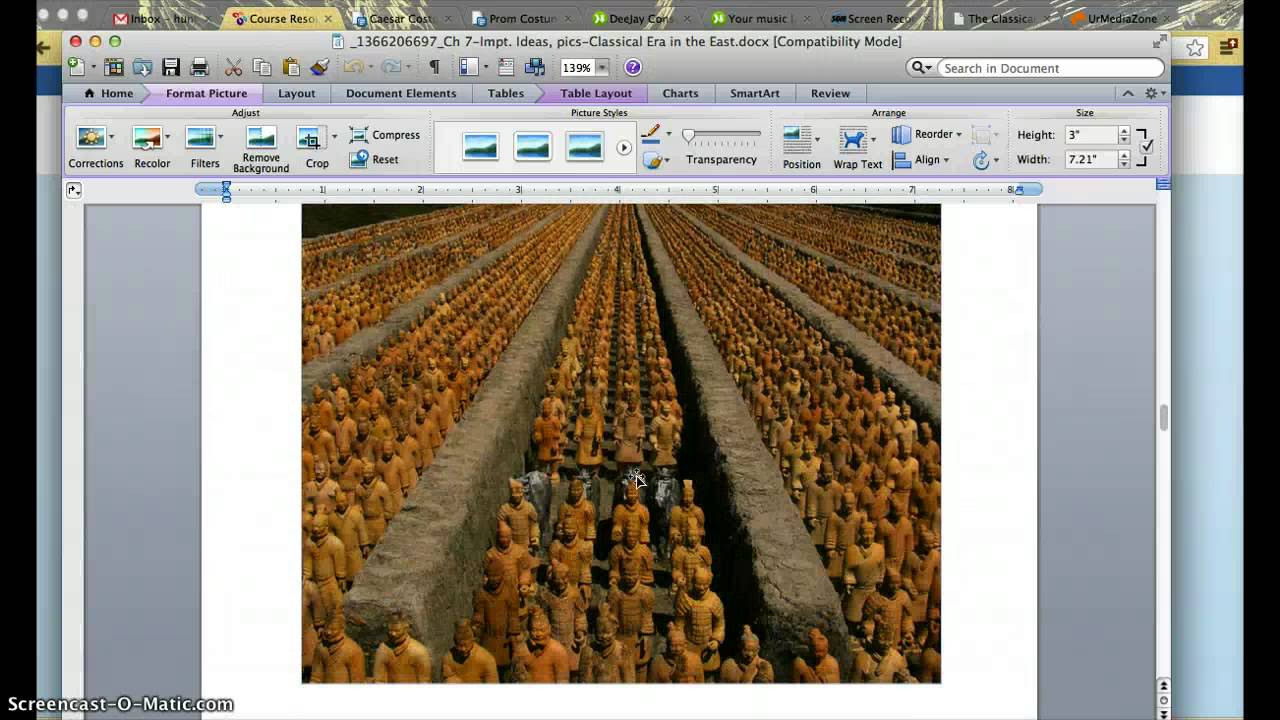This screenshot has width=1280, height=720.
Task: Open ribbon settings gear dropdown
Action: click(x=1155, y=93)
